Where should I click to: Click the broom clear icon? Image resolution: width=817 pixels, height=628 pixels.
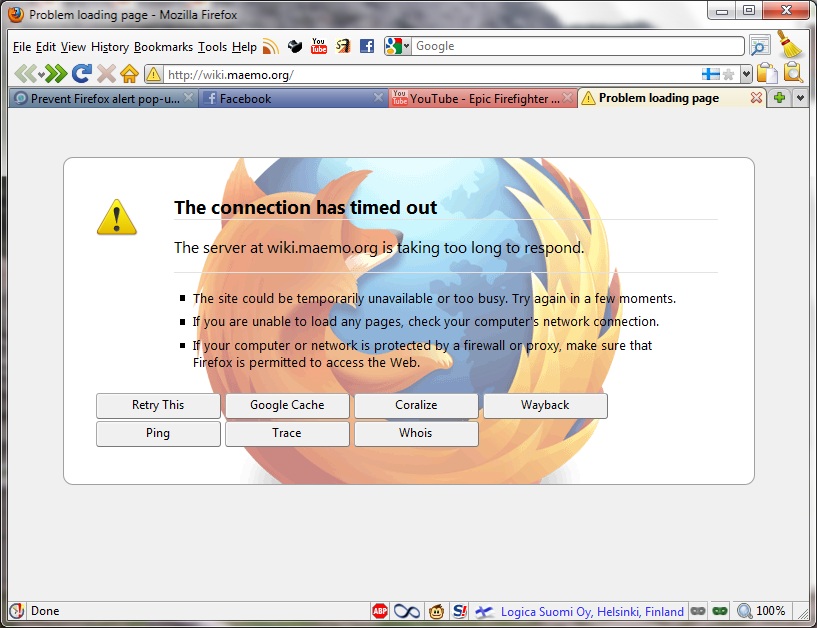(789, 44)
